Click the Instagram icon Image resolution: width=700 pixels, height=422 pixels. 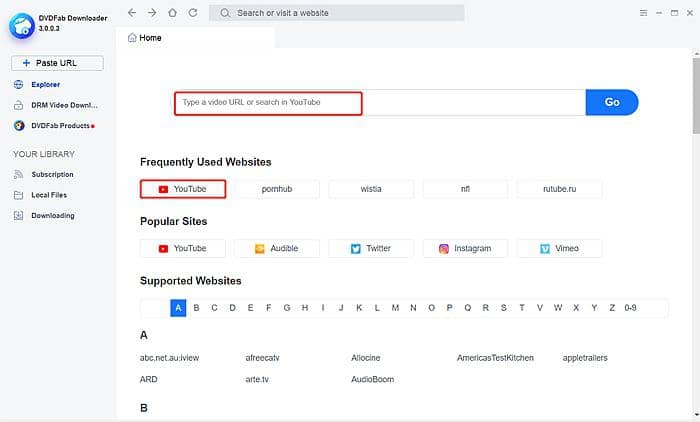(x=443, y=249)
